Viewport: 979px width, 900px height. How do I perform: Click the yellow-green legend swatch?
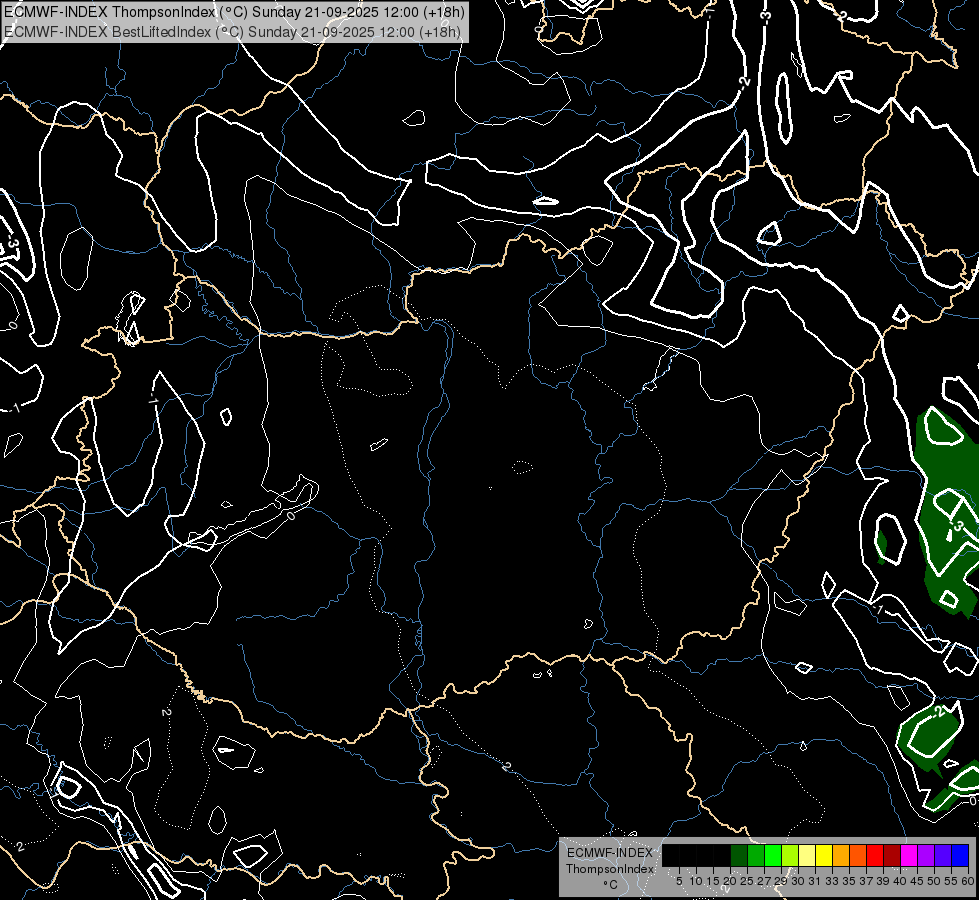pos(790,855)
